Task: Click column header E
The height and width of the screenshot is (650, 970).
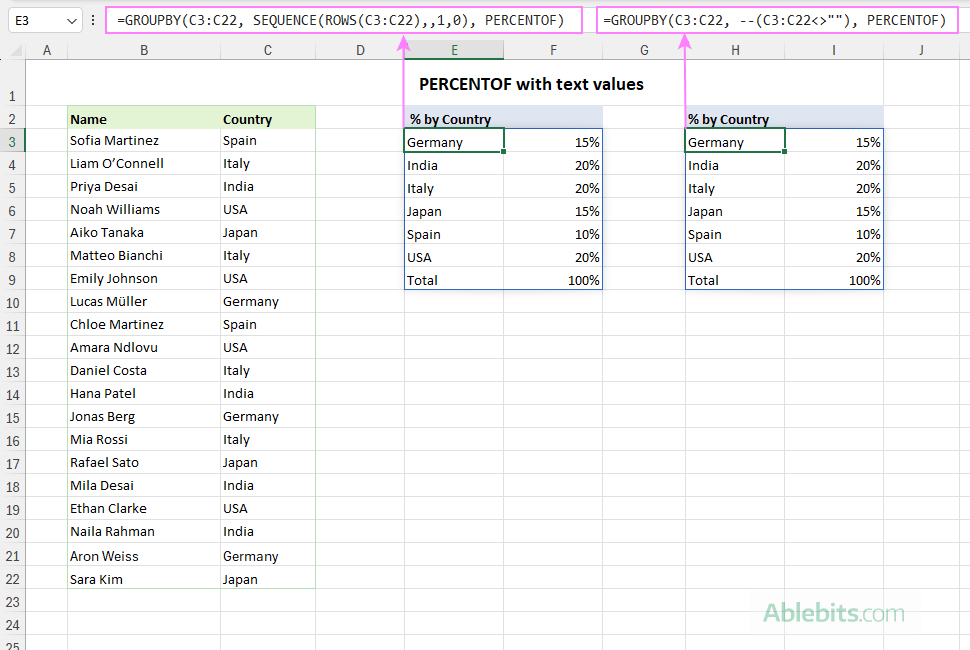Action: 453,49
